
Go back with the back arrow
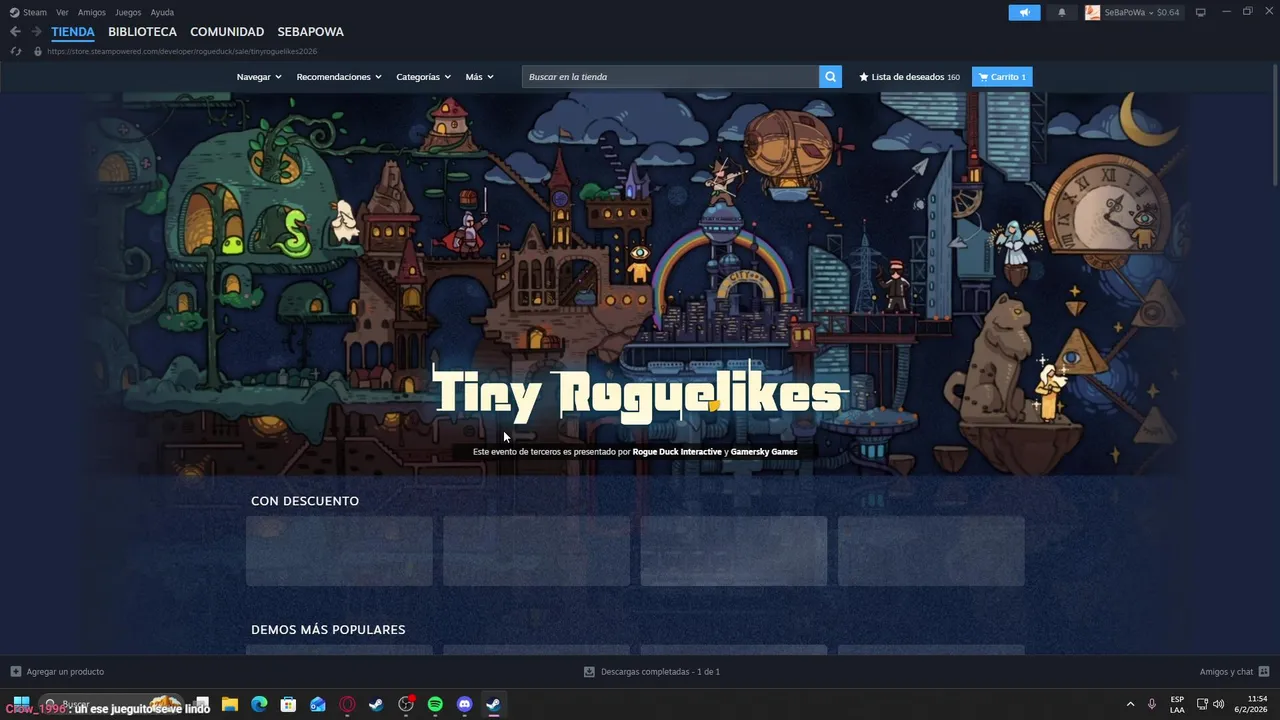pos(15,32)
